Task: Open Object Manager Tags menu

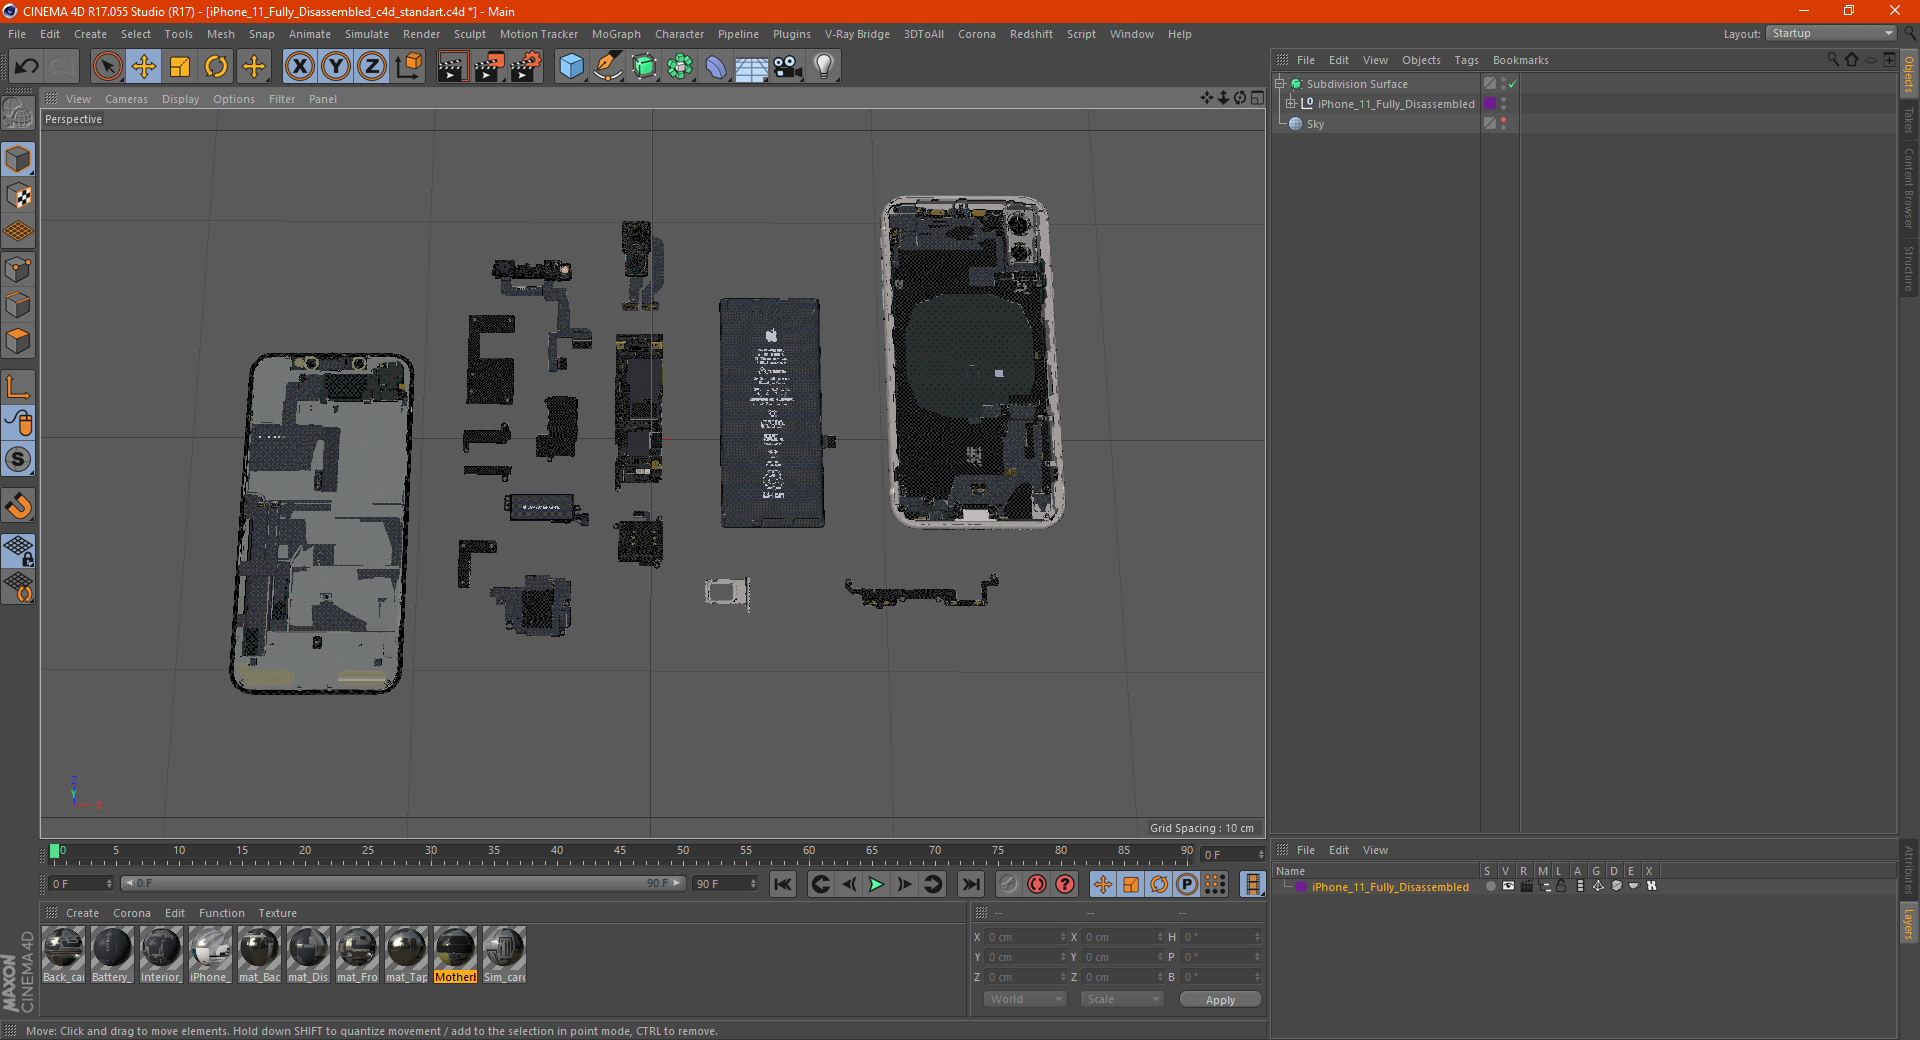Action: pyautogui.click(x=1466, y=60)
